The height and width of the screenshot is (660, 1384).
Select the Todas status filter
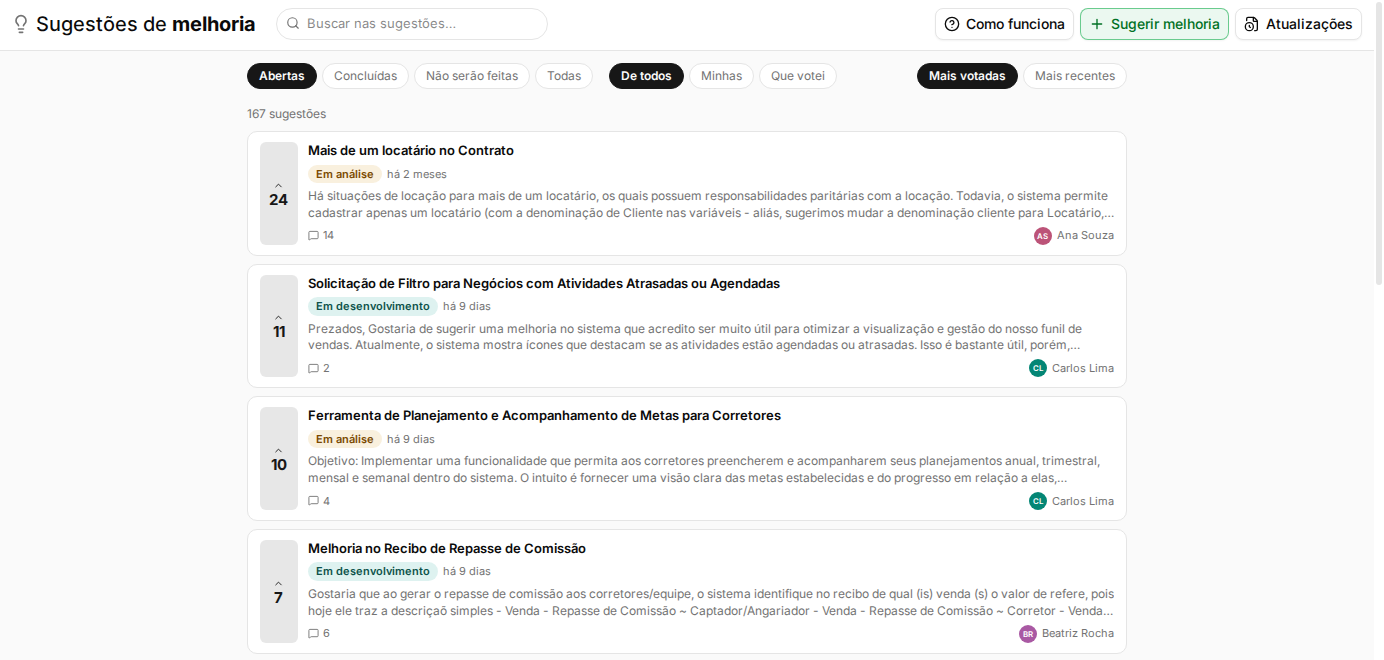pyautogui.click(x=564, y=76)
